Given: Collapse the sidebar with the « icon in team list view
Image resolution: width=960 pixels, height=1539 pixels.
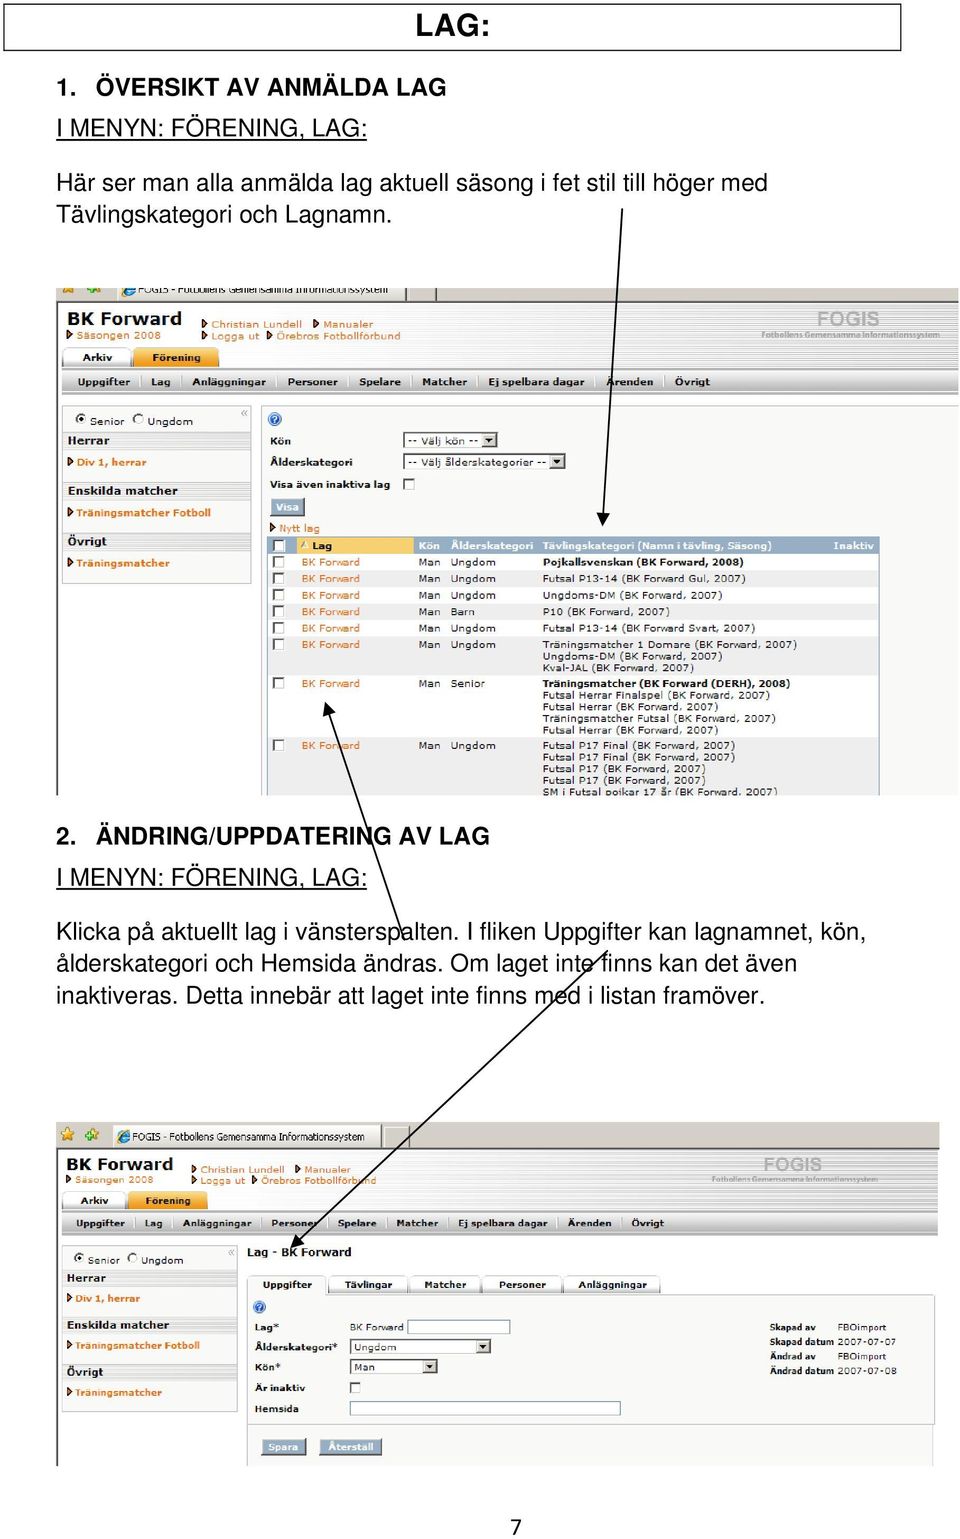Looking at the screenshot, I should [244, 413].
